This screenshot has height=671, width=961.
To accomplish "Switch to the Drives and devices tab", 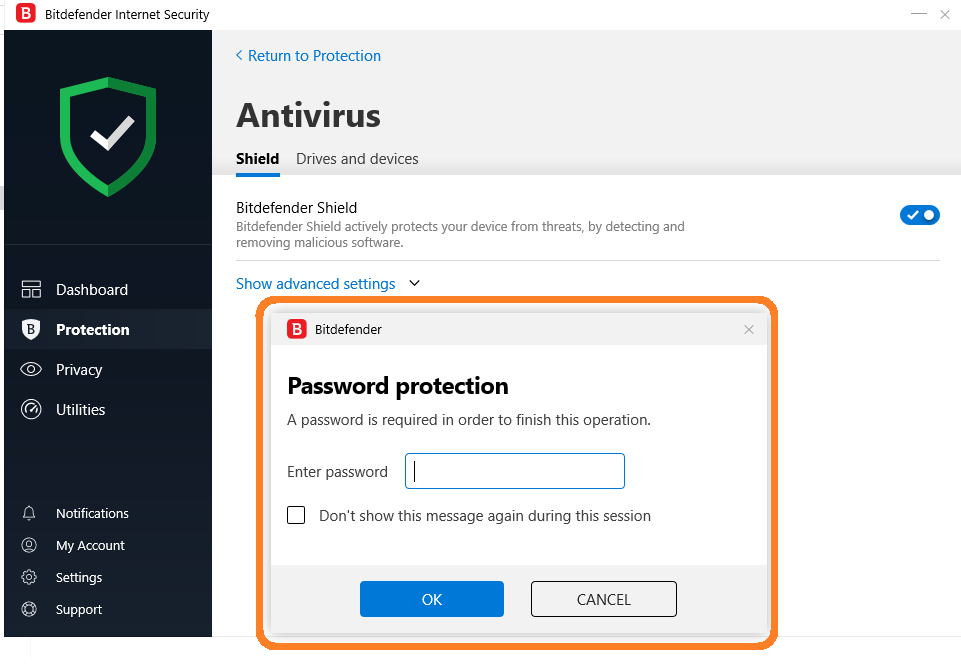I will coord(357,159).
